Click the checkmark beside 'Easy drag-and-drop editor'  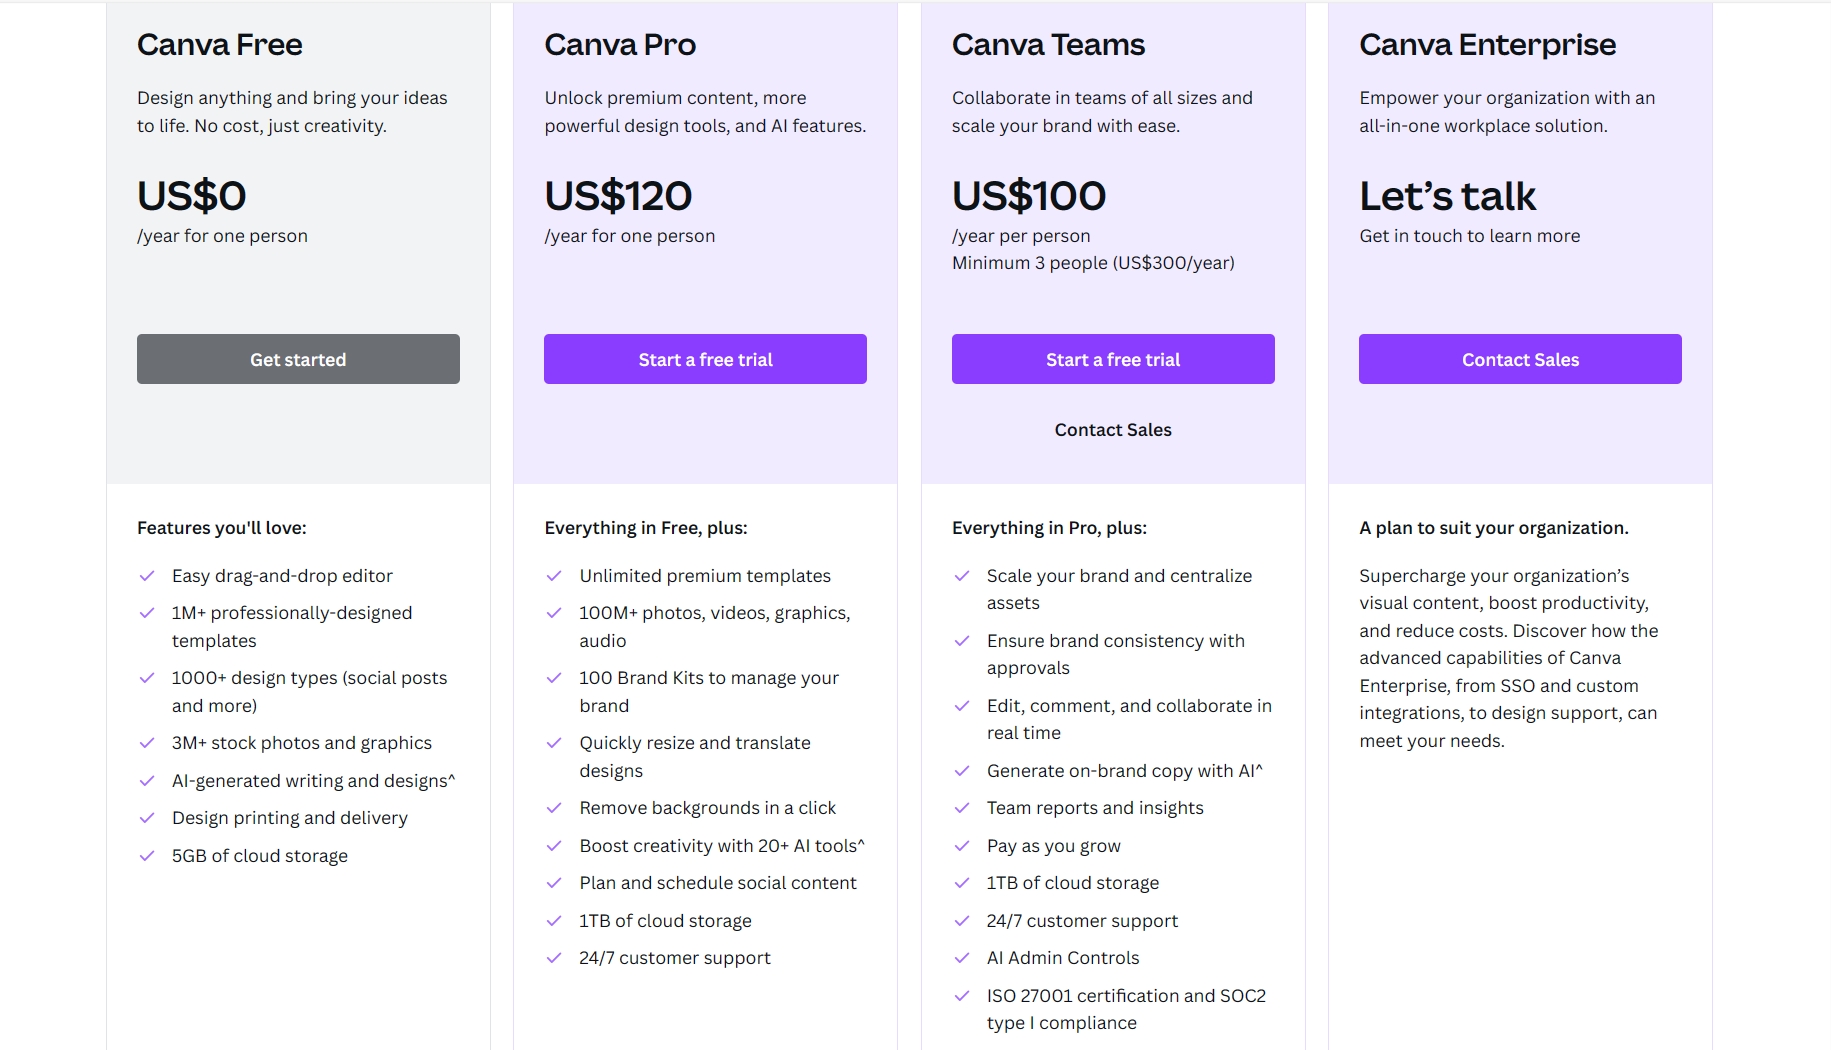[147, 575]
